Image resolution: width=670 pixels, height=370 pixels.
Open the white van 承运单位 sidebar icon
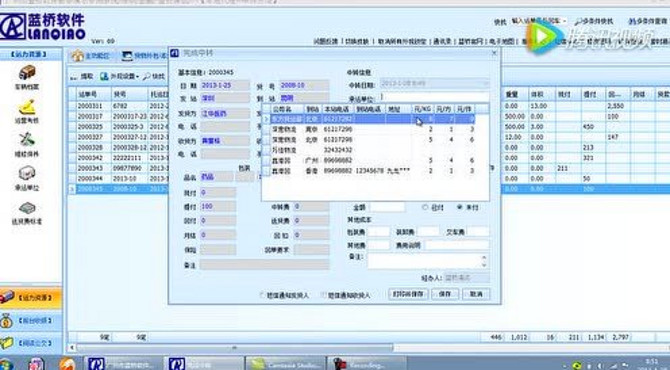[27, 173]
